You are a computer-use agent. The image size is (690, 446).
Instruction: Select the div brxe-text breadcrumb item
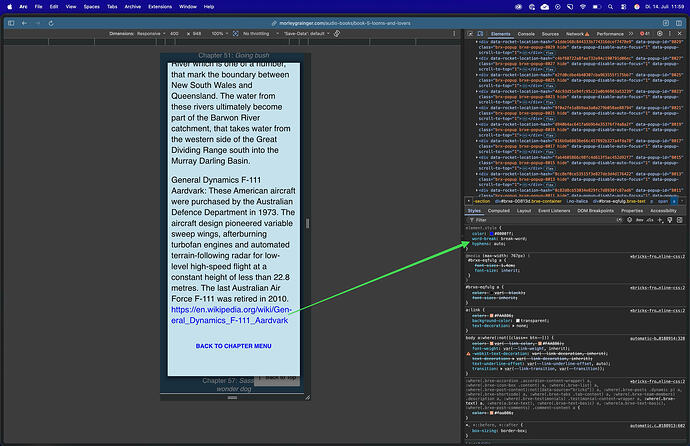619,201
